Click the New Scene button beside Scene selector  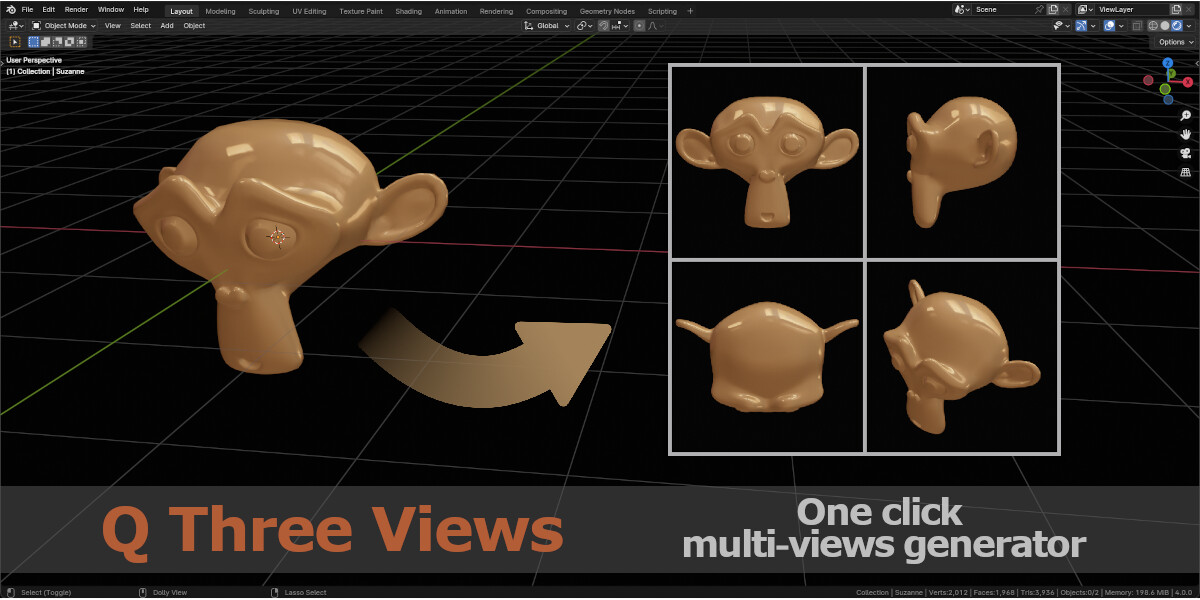point(1053,9)
